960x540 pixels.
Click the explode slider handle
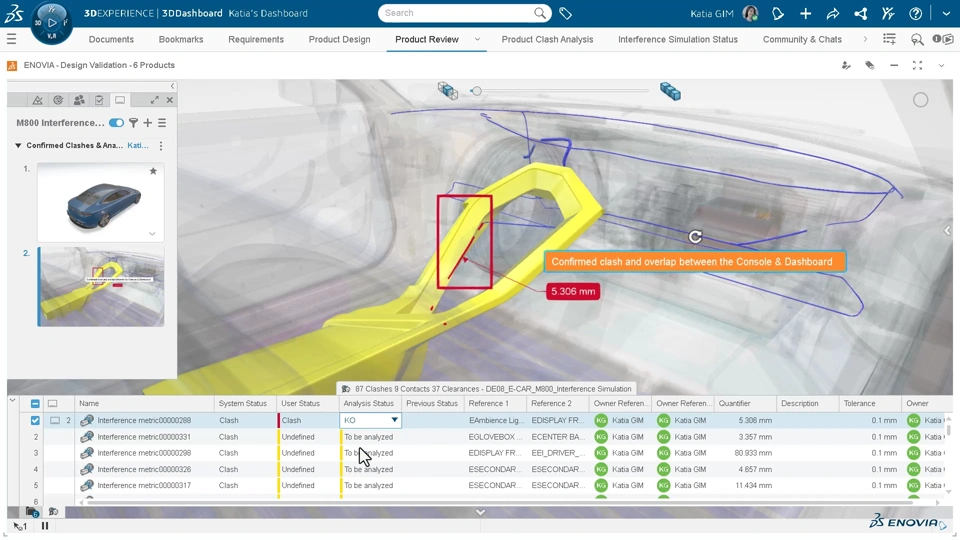click(x=476, y=91)
